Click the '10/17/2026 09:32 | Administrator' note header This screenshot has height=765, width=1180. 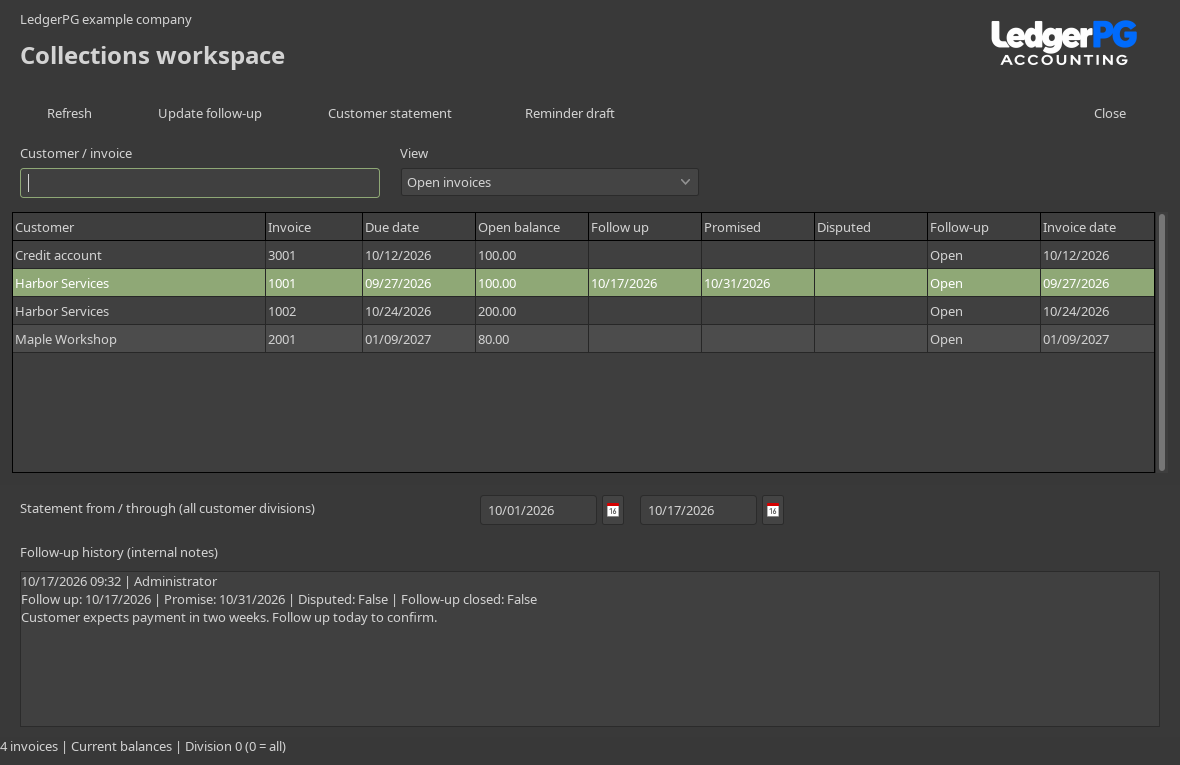pos(119,581)
